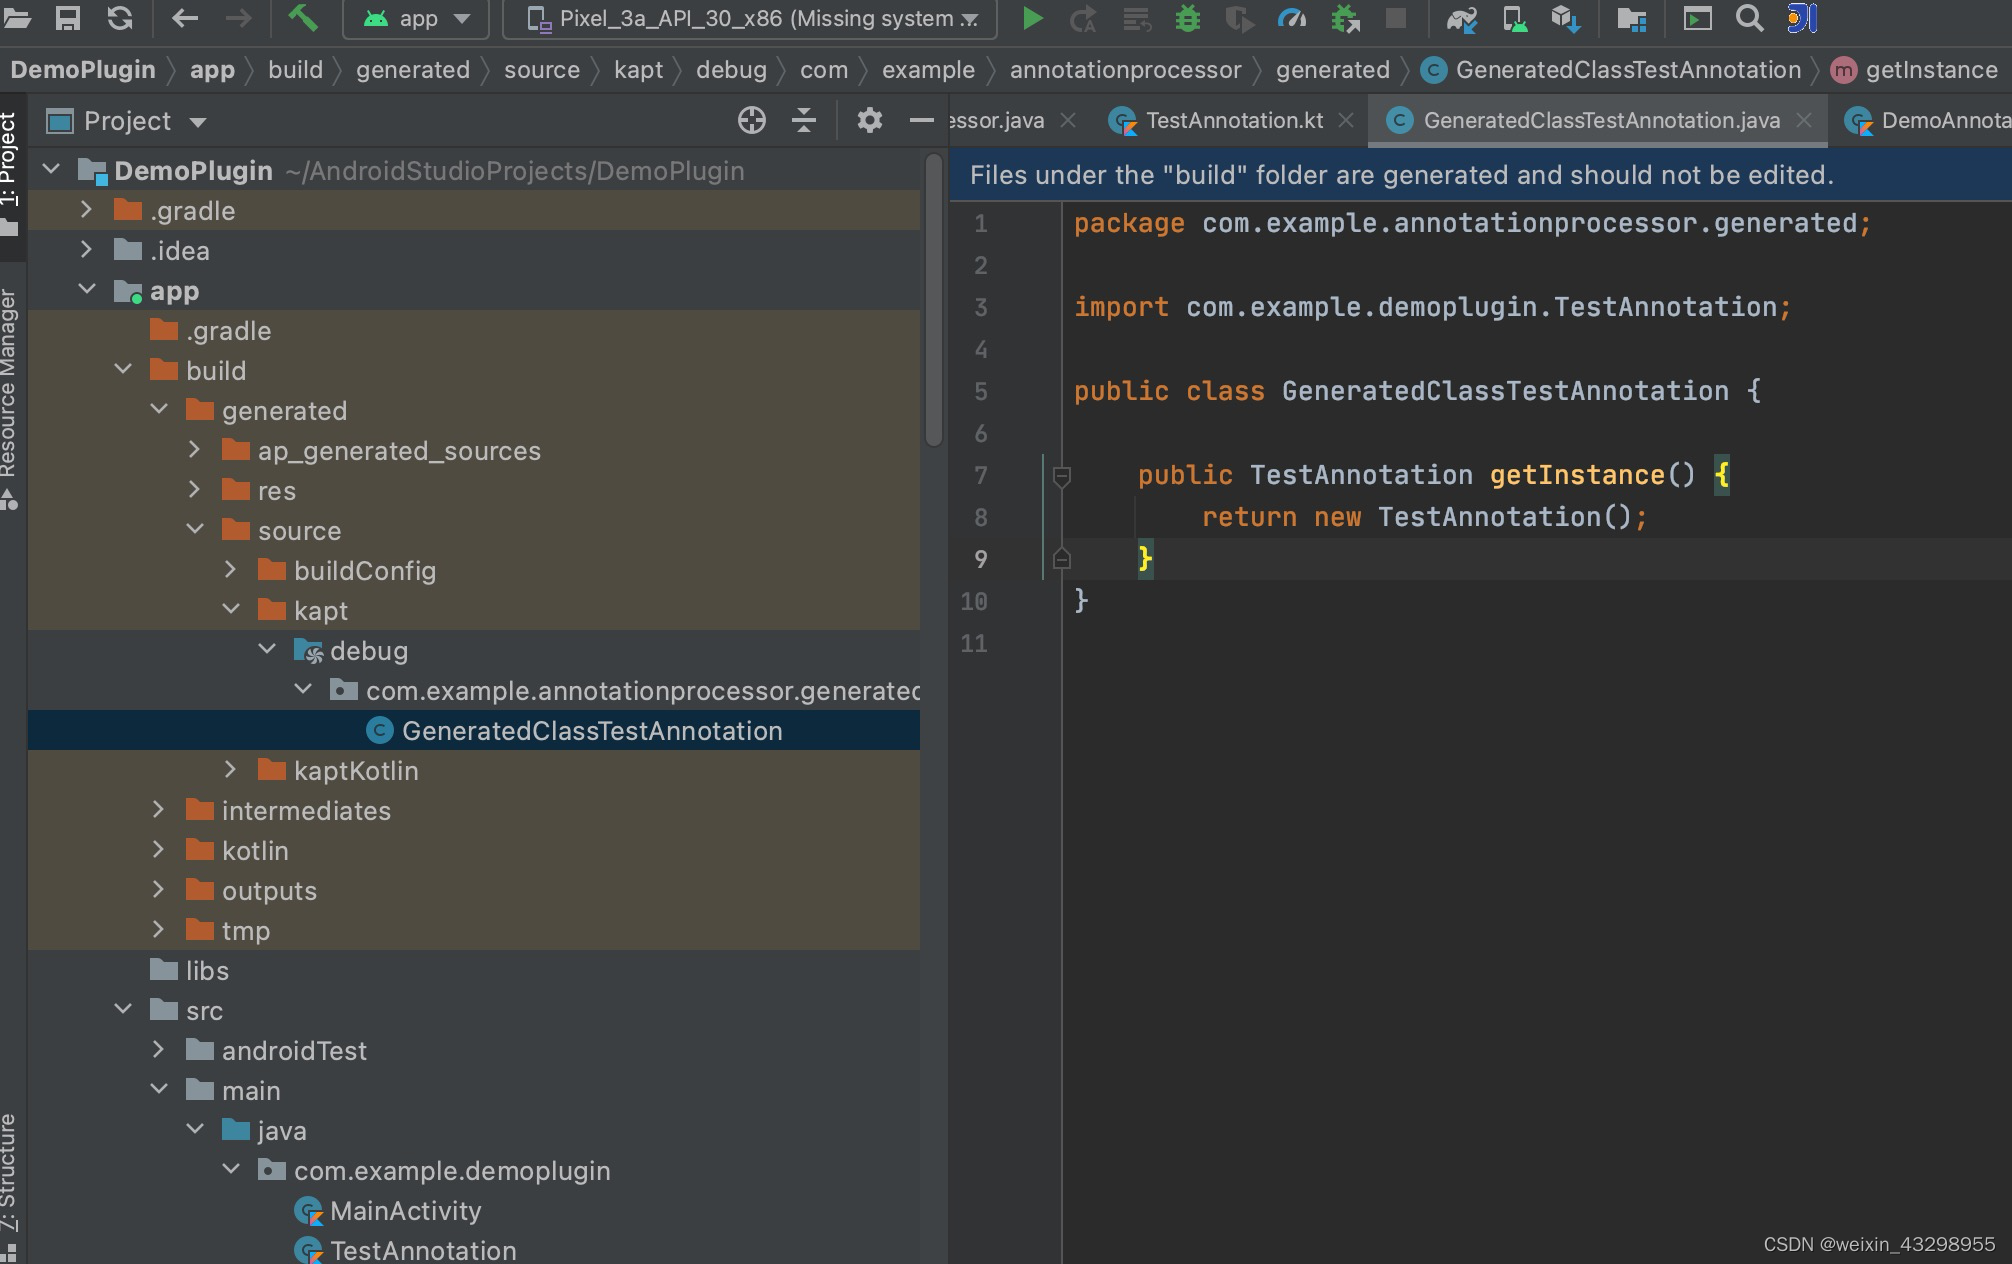Image resolution: width=2012 pixels, height=1264 pixels.
Task: Click the project tree vertical scrollbar
Action: point(934,300)
